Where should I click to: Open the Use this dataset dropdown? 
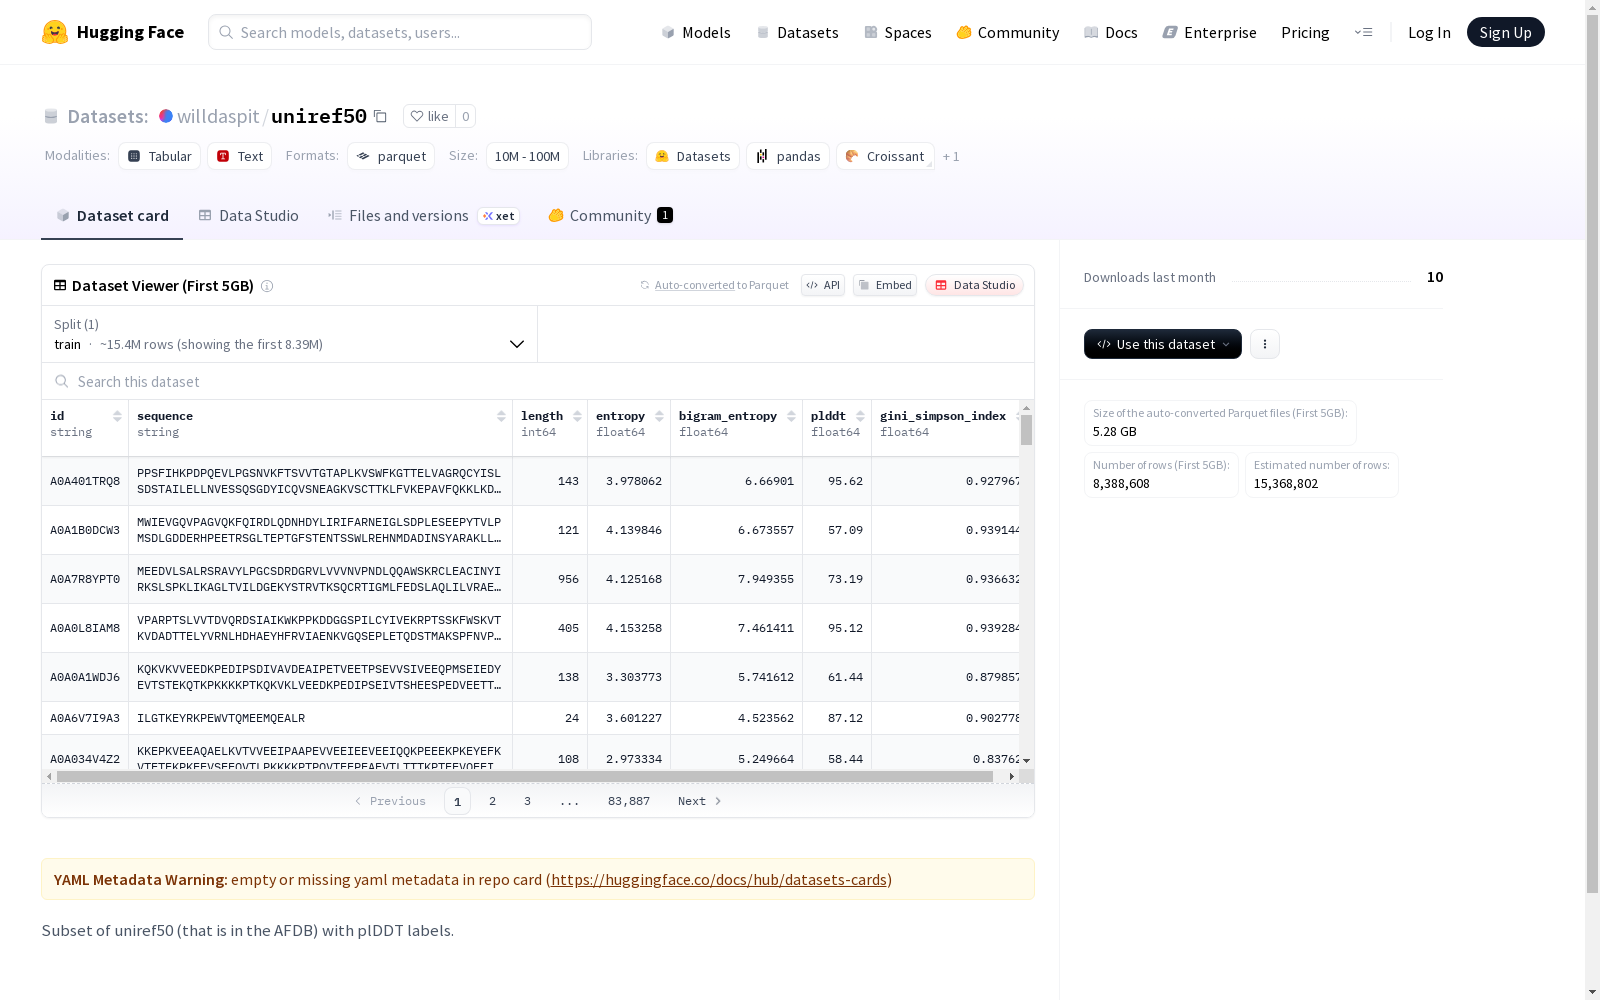point(1163,344)
